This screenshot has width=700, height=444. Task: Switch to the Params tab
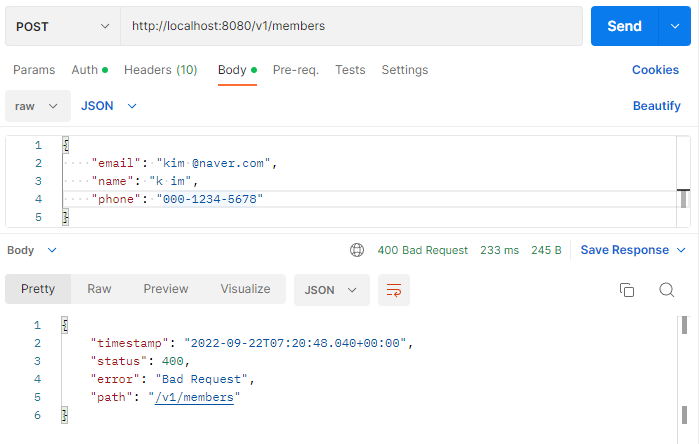(x=34, y=70)
